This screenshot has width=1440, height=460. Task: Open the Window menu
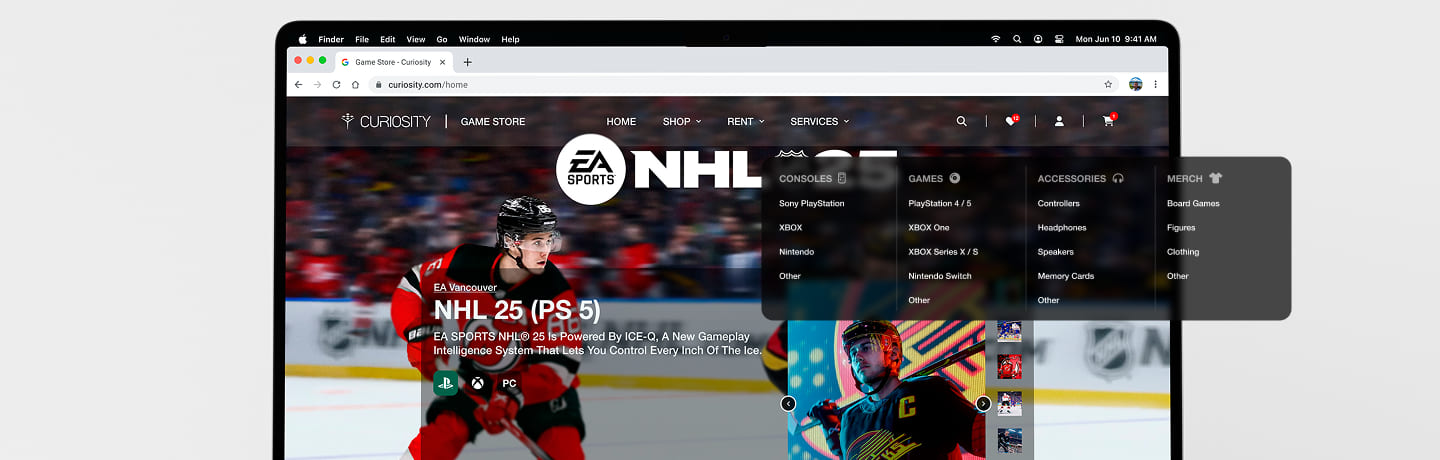474,39
